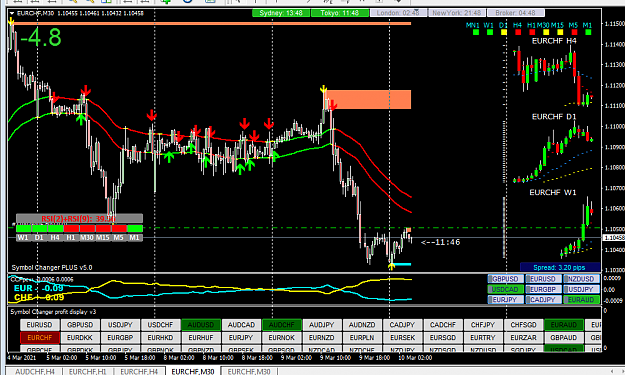Open EURUSD from the right-side quick panel
Viewport: 625px width, 375px height.
(x=543, y=279)
